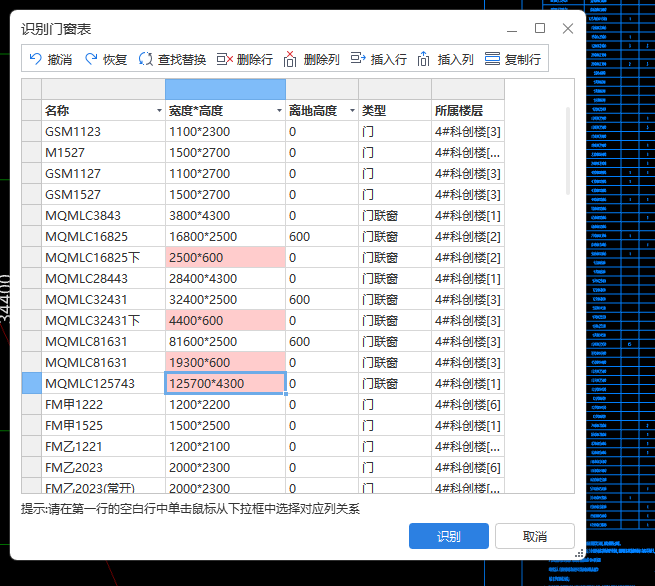Click the 删除行 delete row icon
Screen dimensions: 655x586
click(225, 59)
